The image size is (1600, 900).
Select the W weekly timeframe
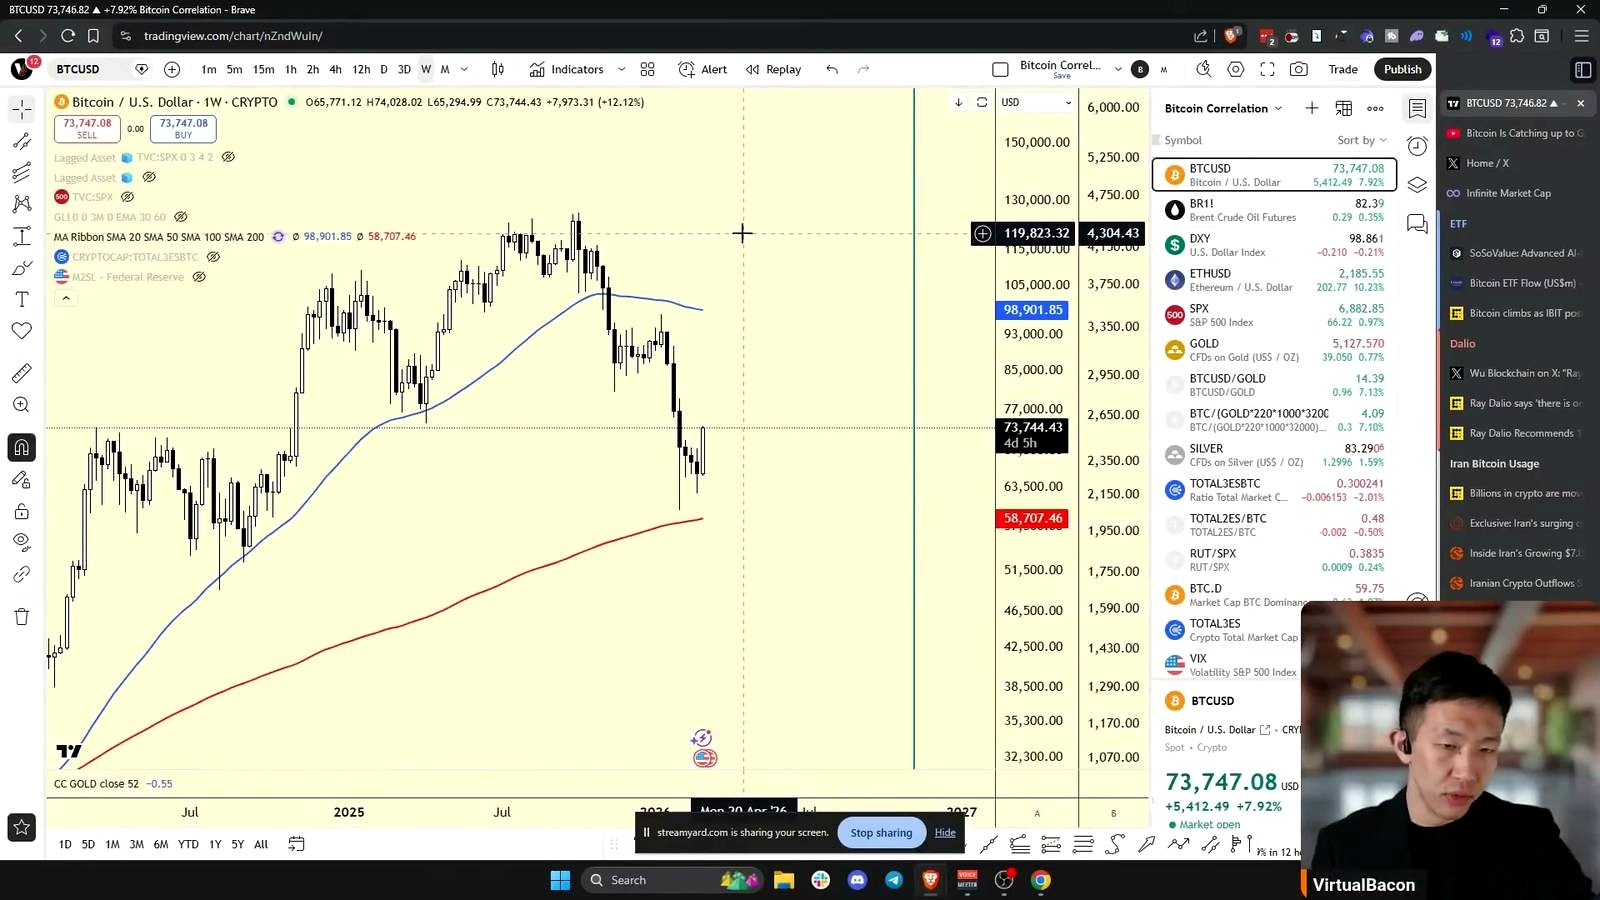[426, 69]
